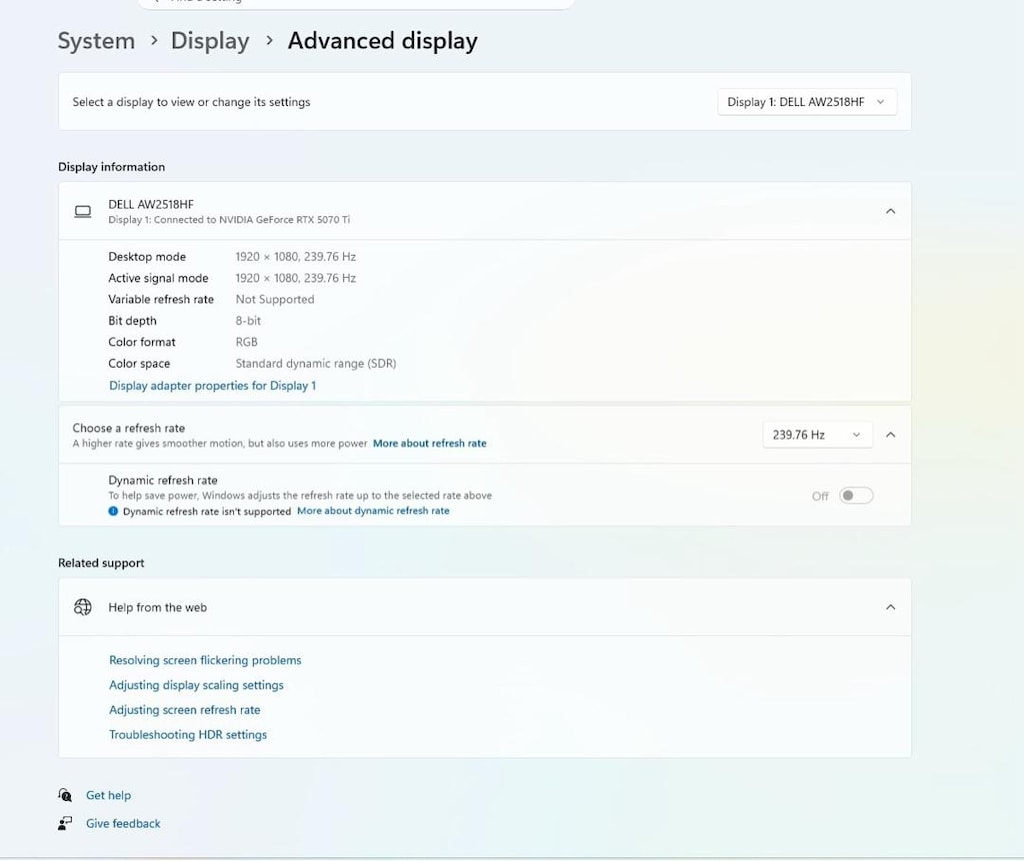Click the monitor icon beside DELL AW2518HF
Image resolution: width=1024 pixels, height=861 pixels.
click(x=83, y=212)
